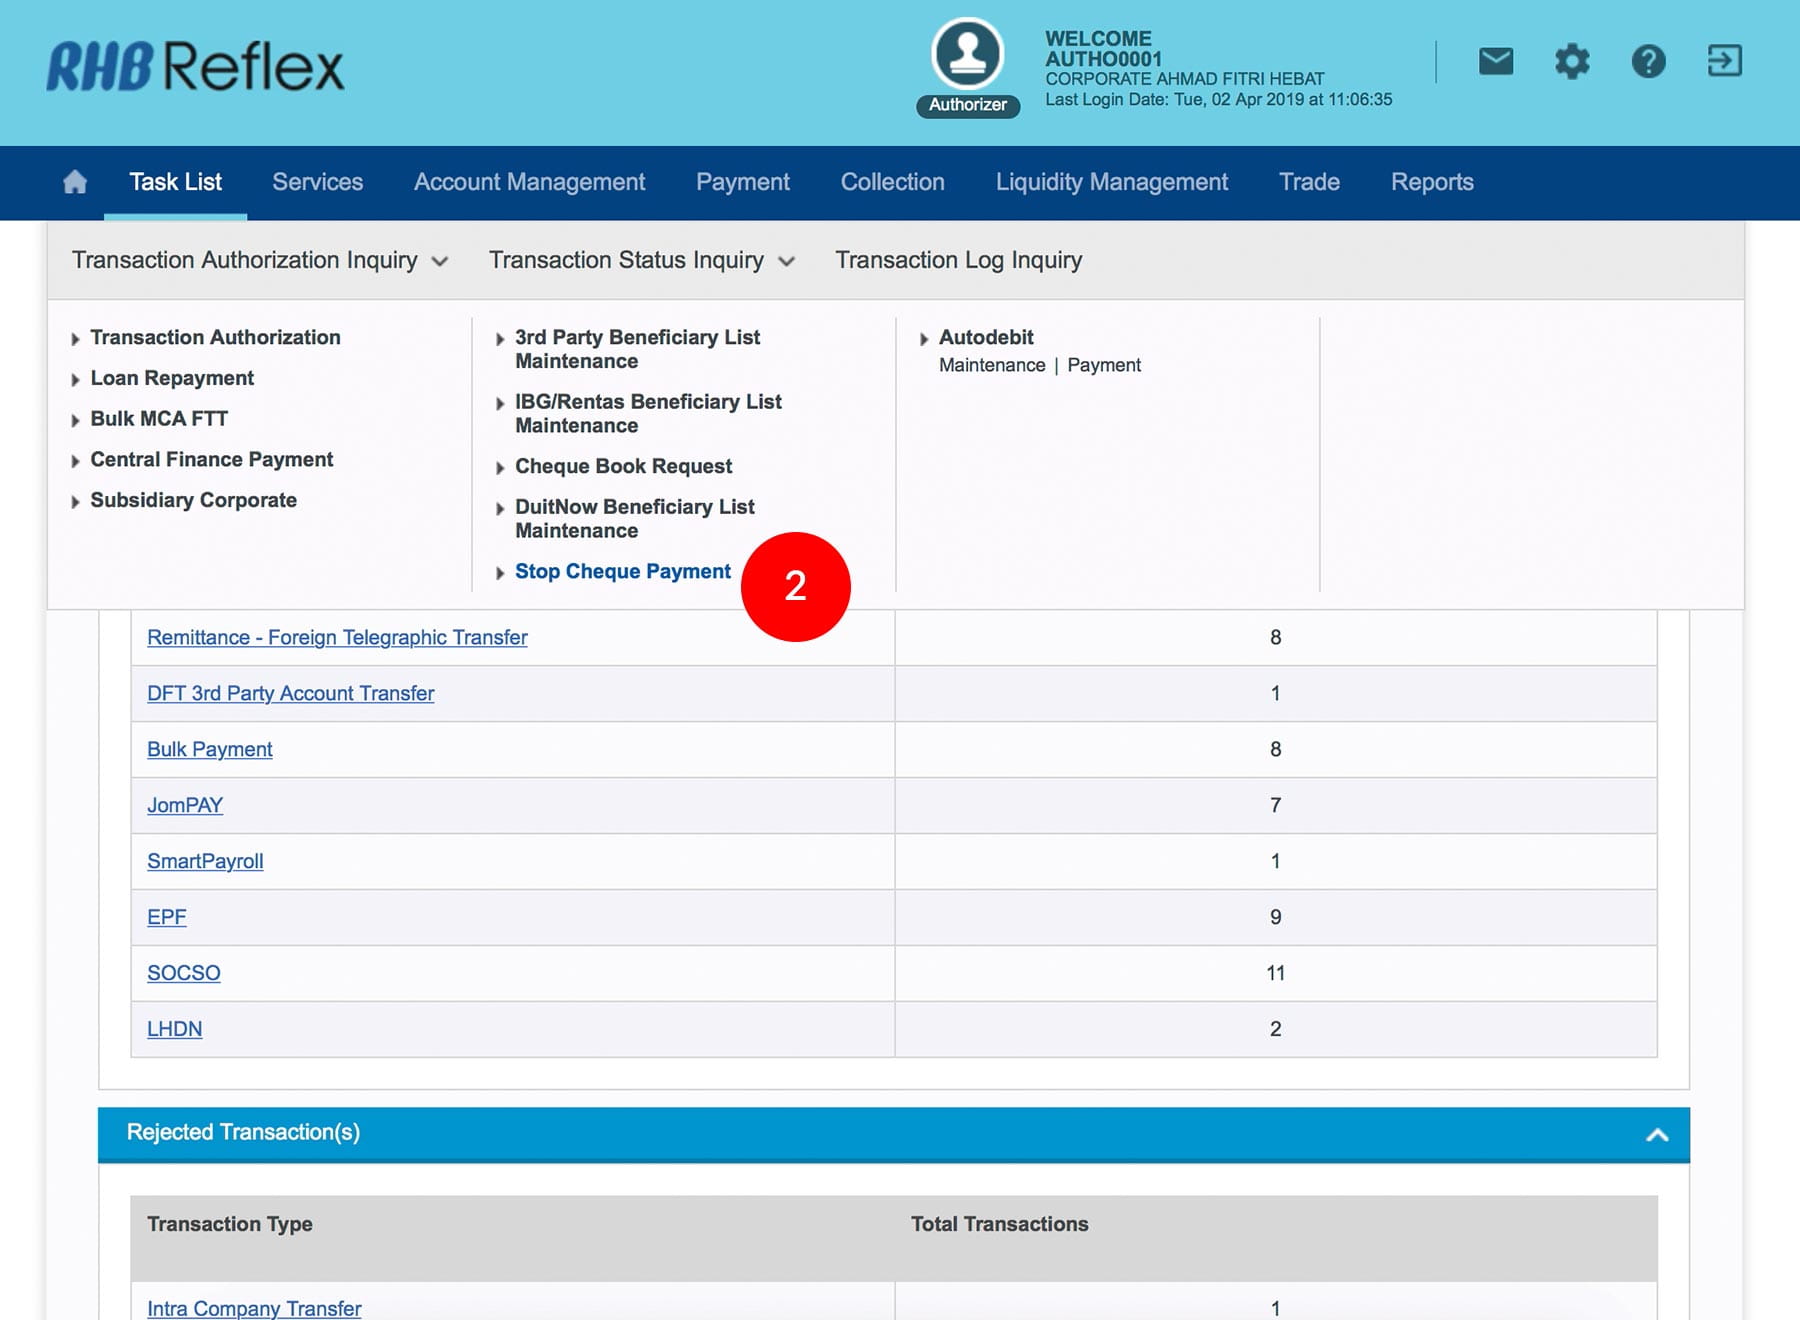Click the help question mark icon
1800x1320 pixels.
pos(1648,62)
